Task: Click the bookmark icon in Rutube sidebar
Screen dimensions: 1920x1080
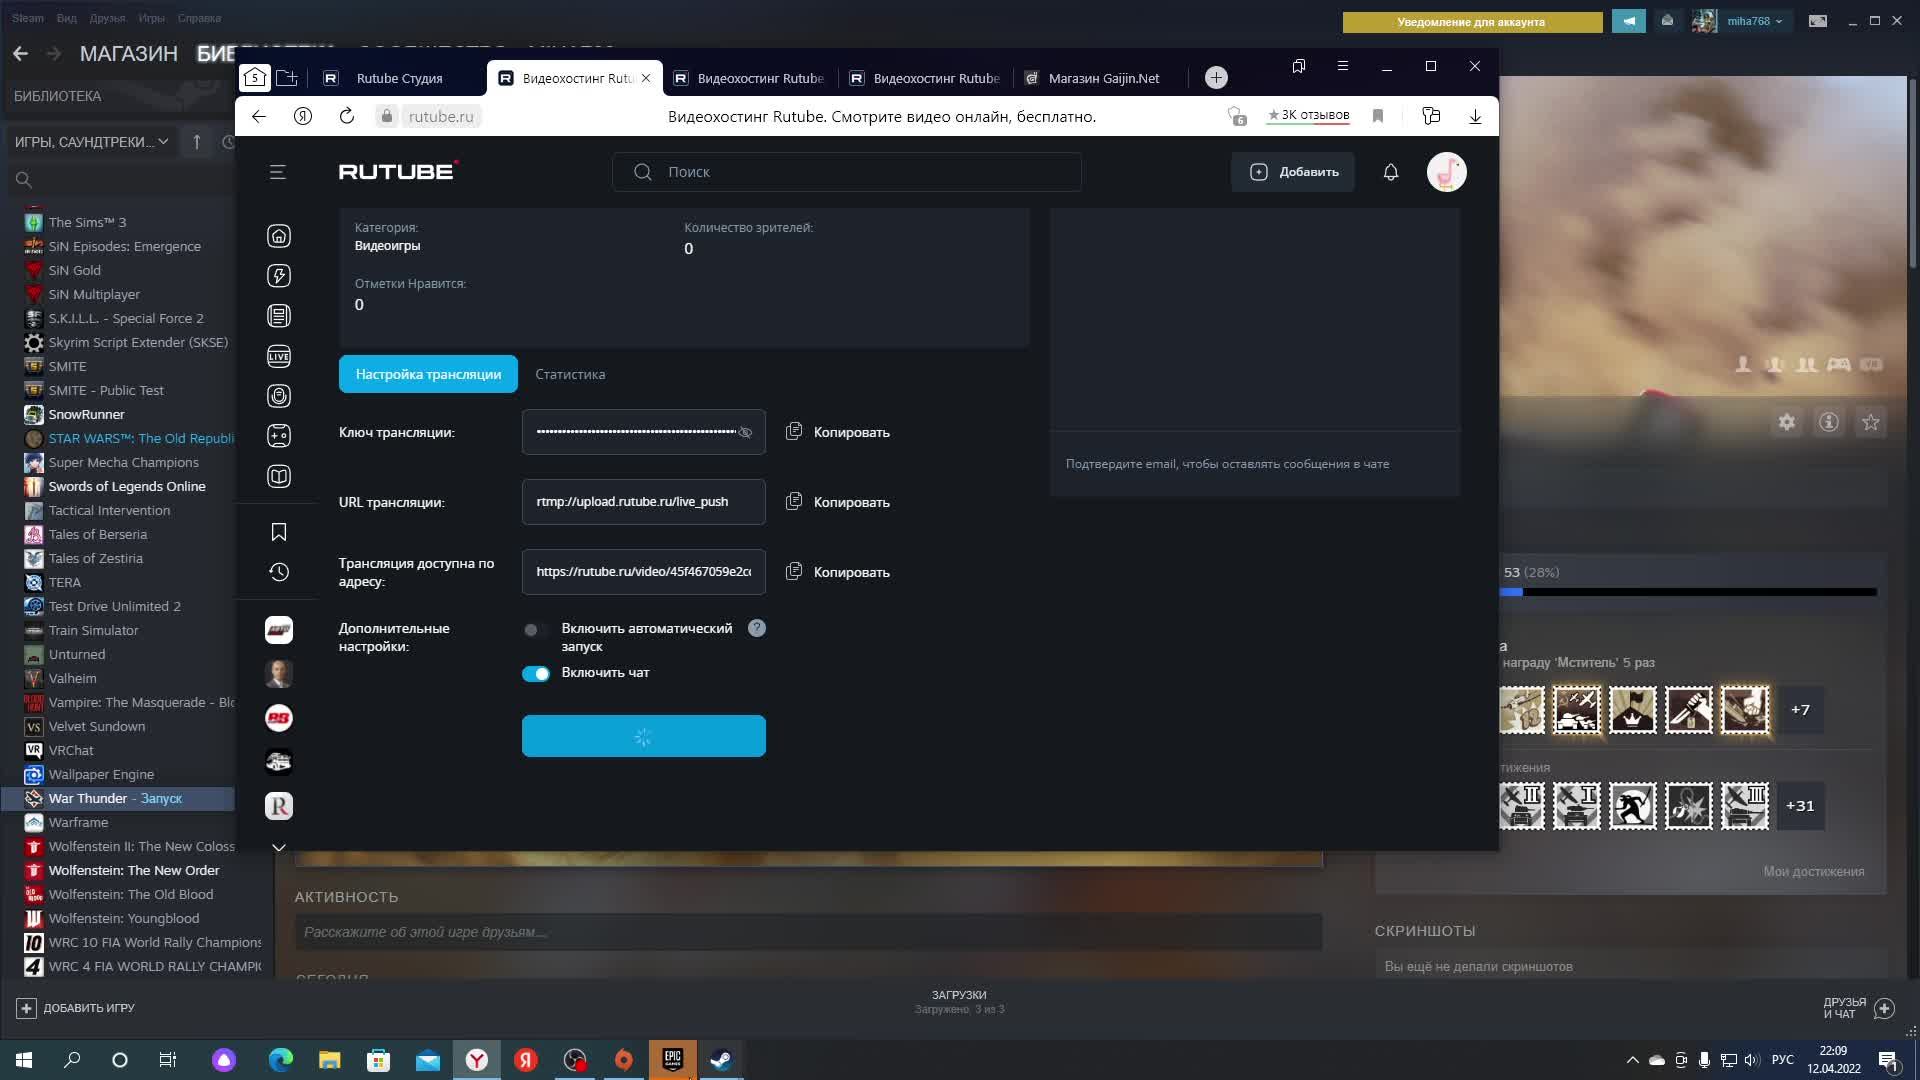Action: tap(279, 532)
